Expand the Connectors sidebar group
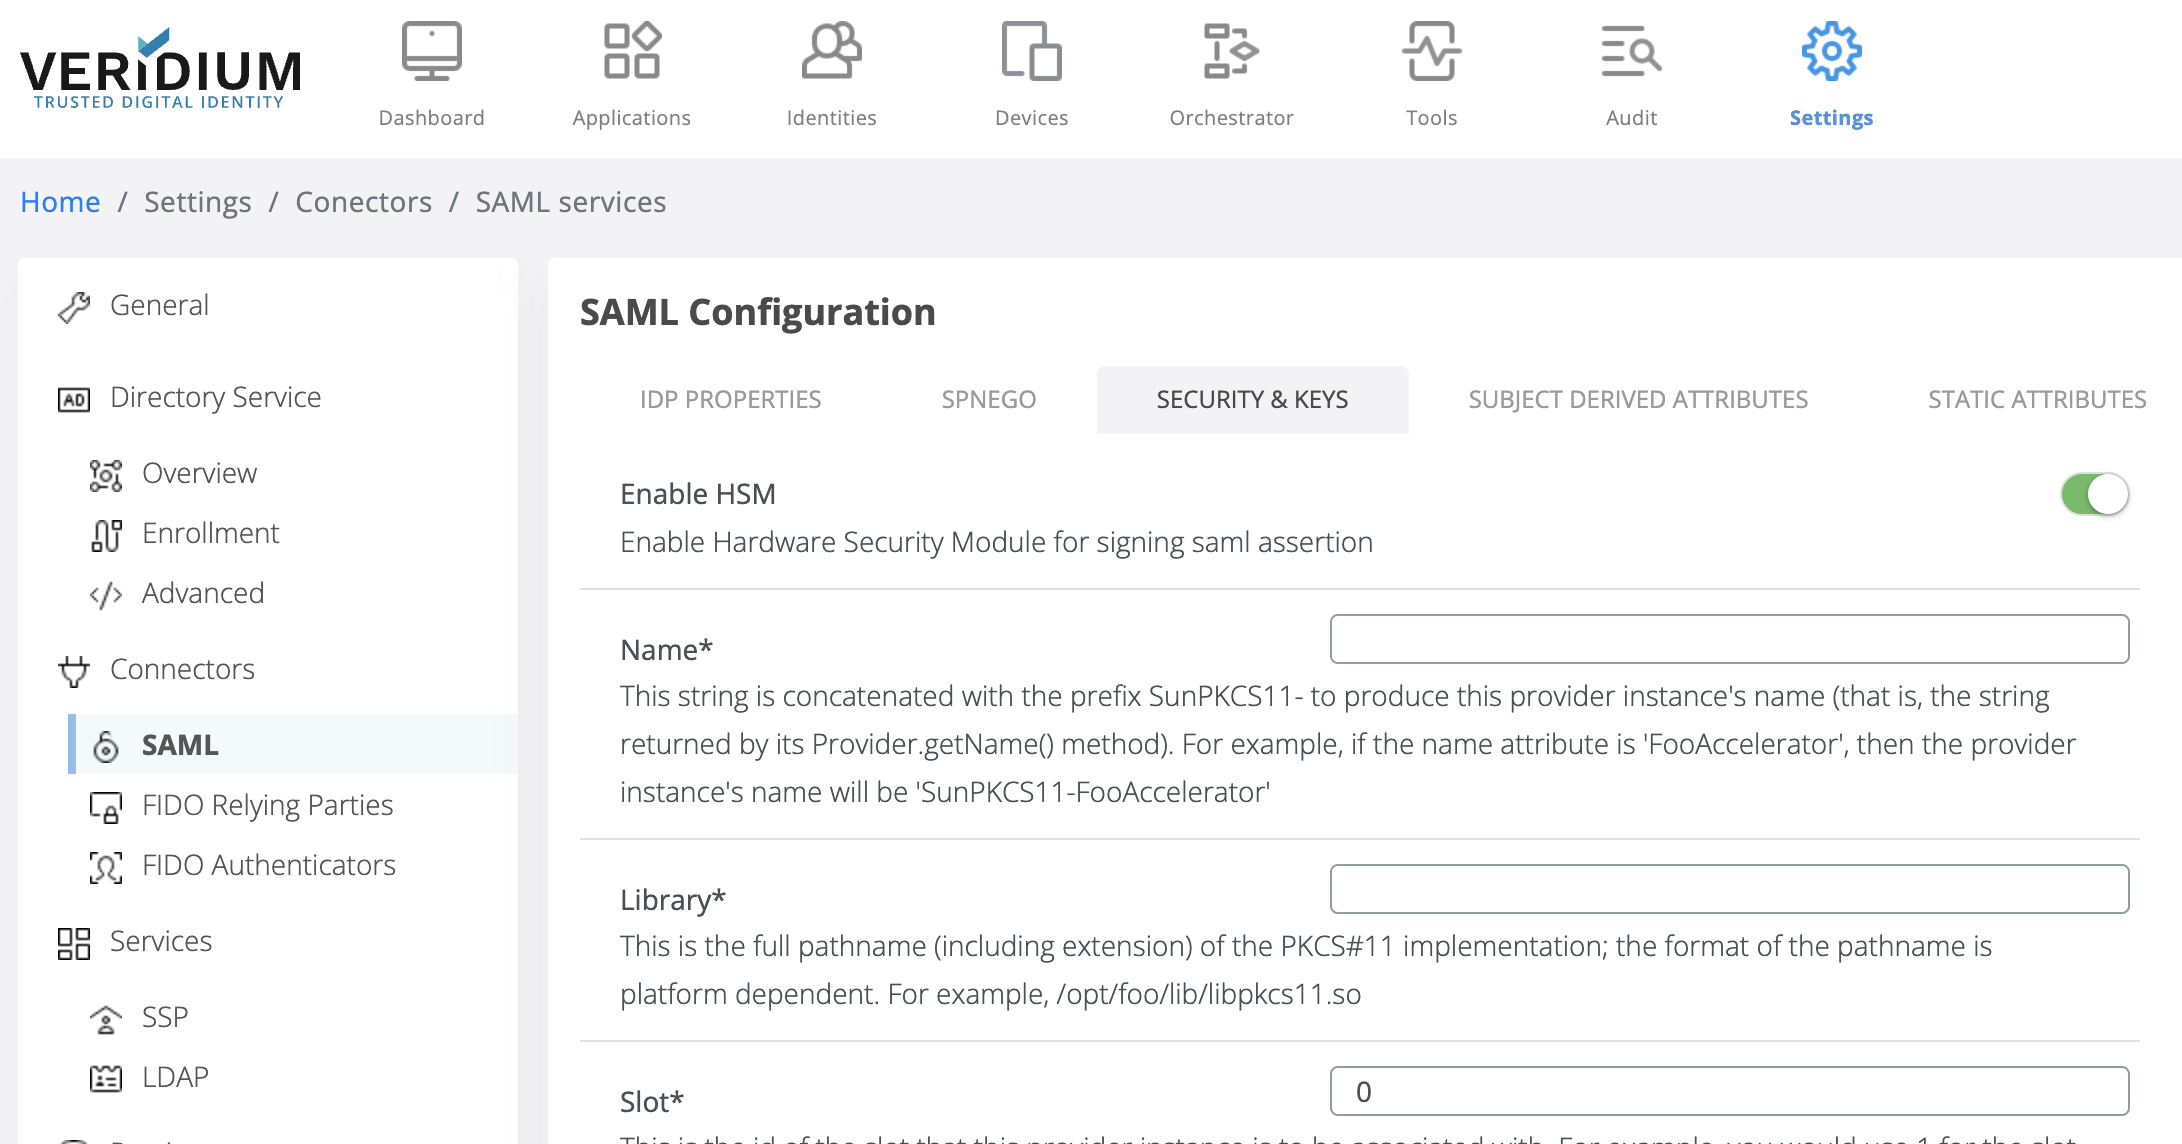This screenshot has height=1144, width=2182. [182, 669]
